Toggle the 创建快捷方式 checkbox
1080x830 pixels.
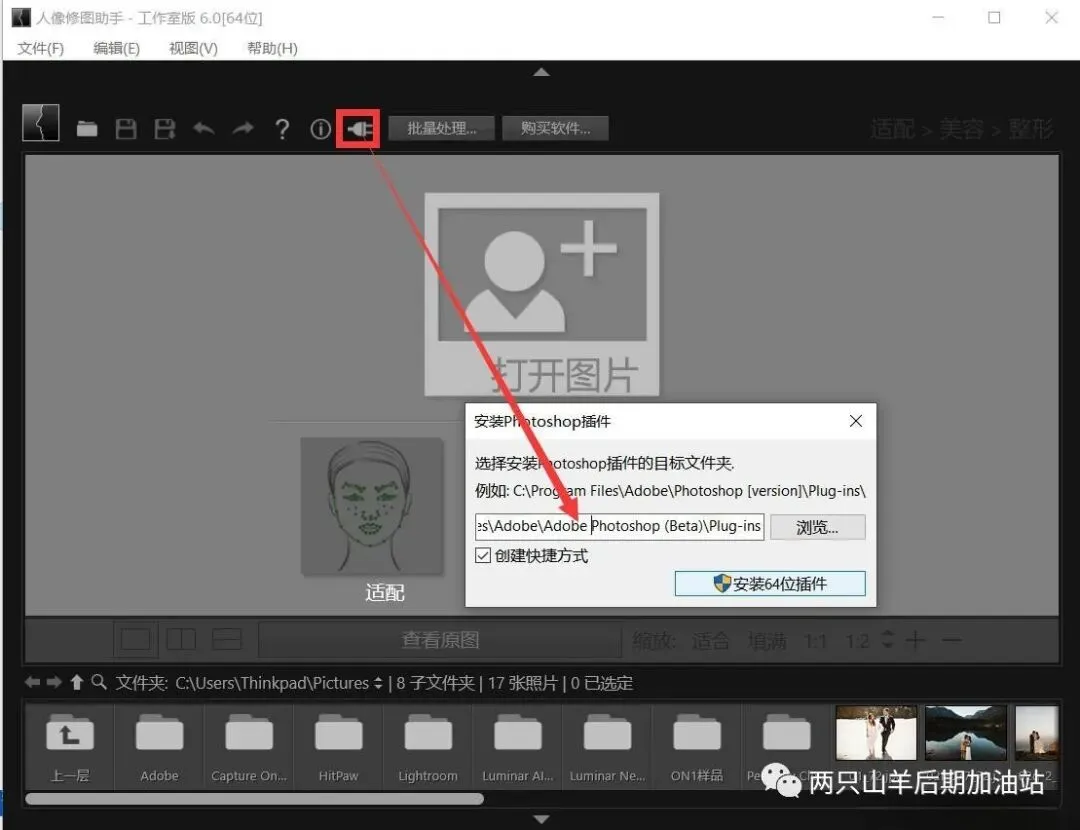[x=483, y=555]
